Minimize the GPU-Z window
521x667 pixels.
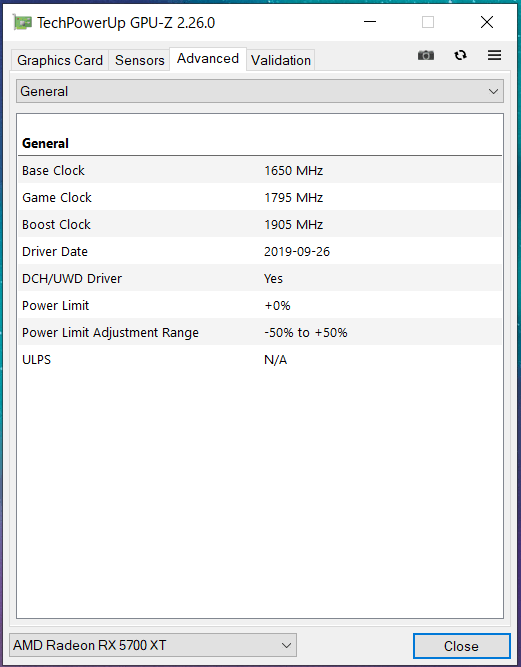(x=370, y=22)
